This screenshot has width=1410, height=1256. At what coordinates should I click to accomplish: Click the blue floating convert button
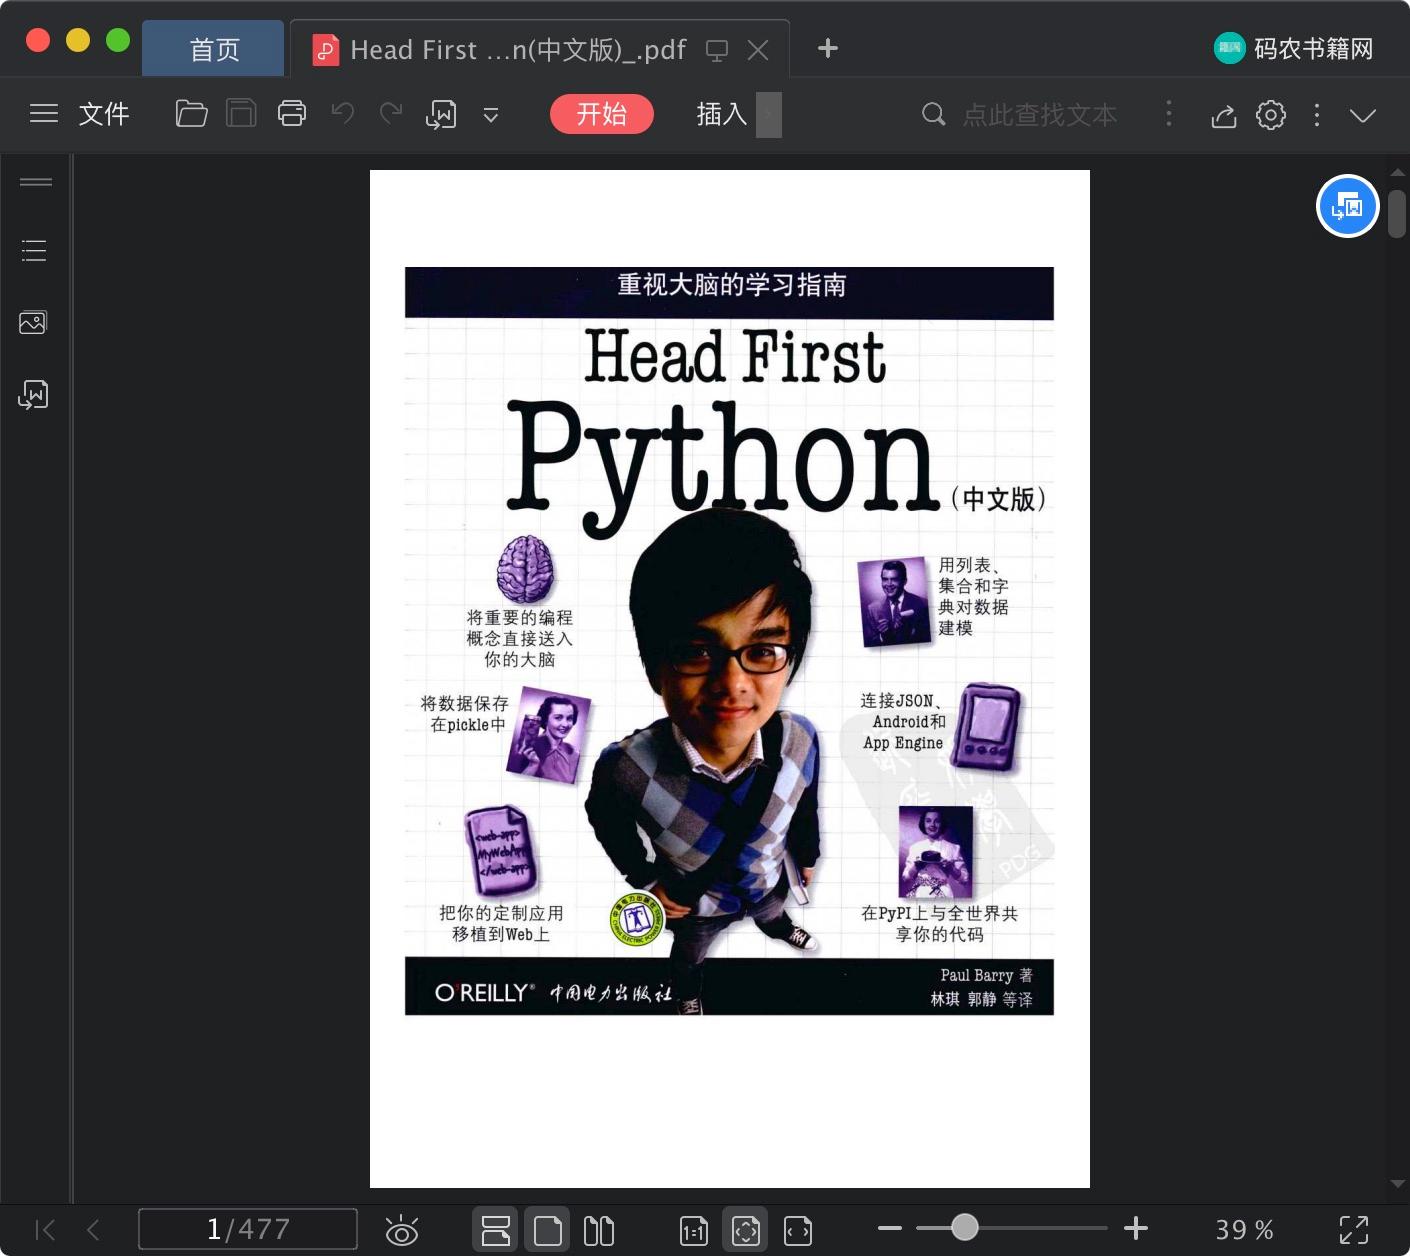coord(1347,206)
